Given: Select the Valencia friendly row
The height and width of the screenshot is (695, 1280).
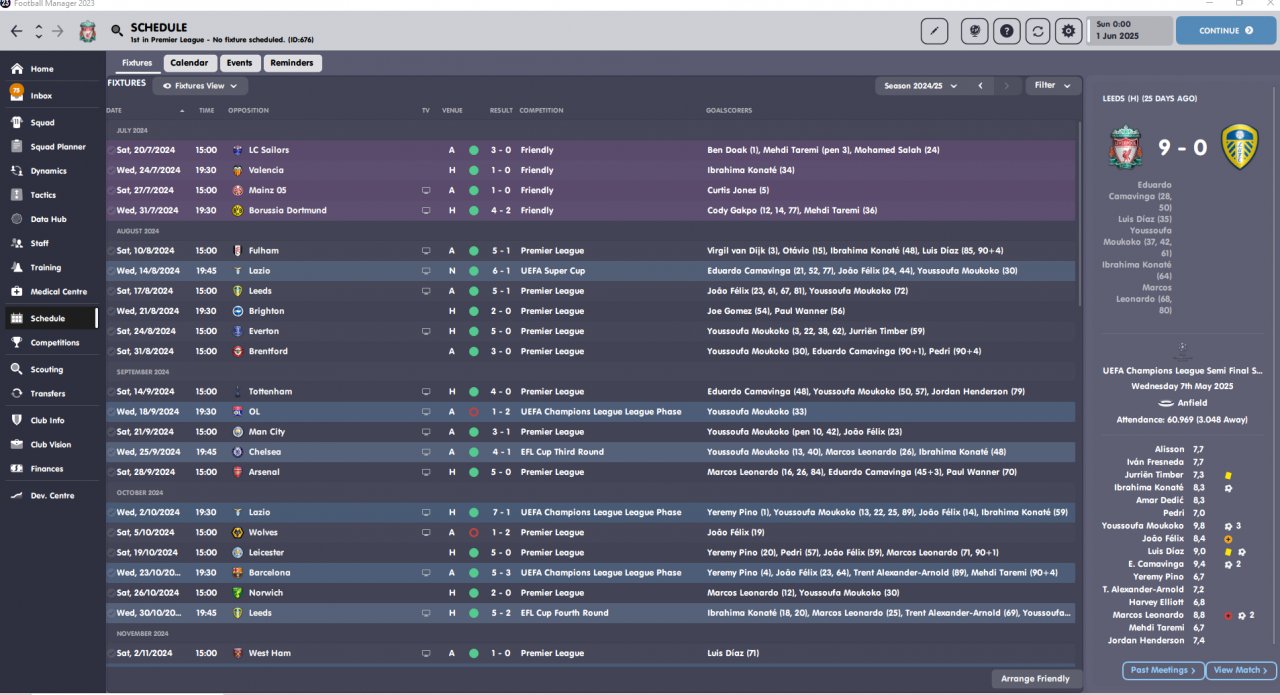Looking at the screenshot, I should tap(591, 170).
